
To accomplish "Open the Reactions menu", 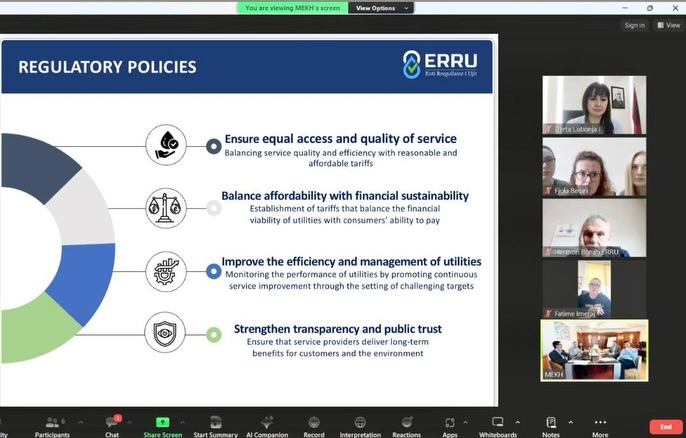I will point(406,425).
